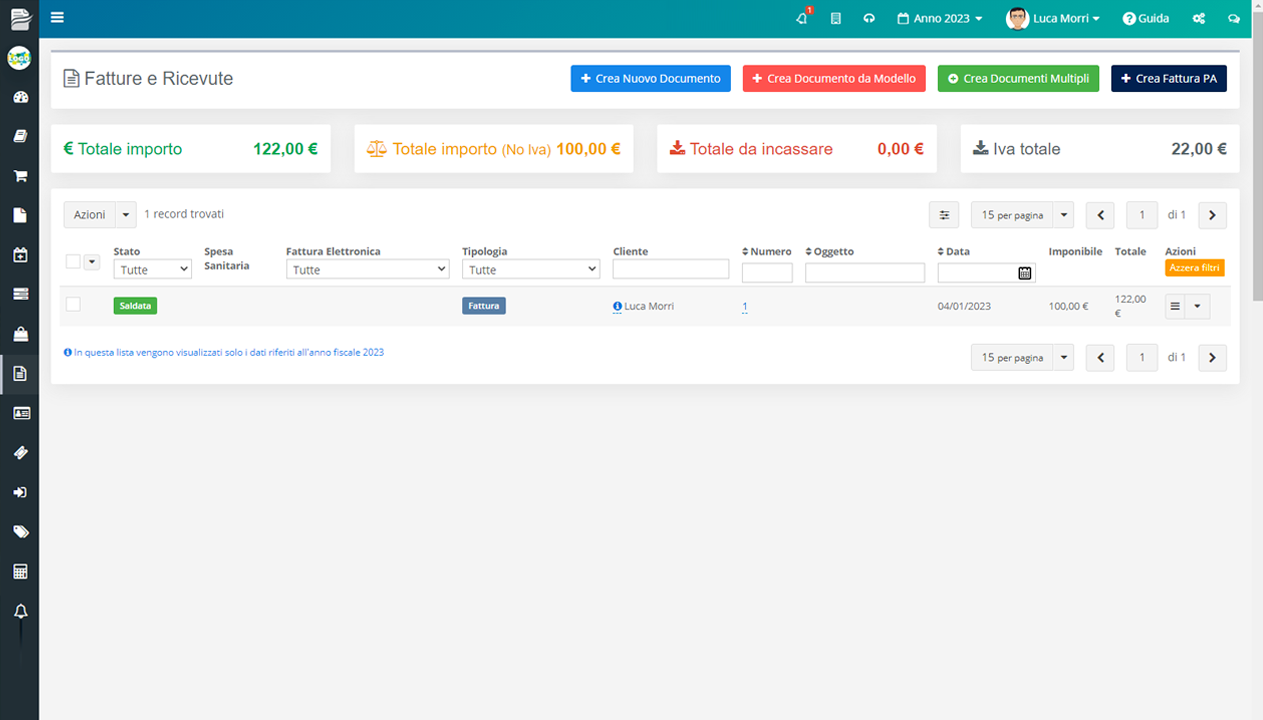Open the ticket icon in sidebar
The width and height of the screenshot is (1263, 720).
[x=20, y=453]
